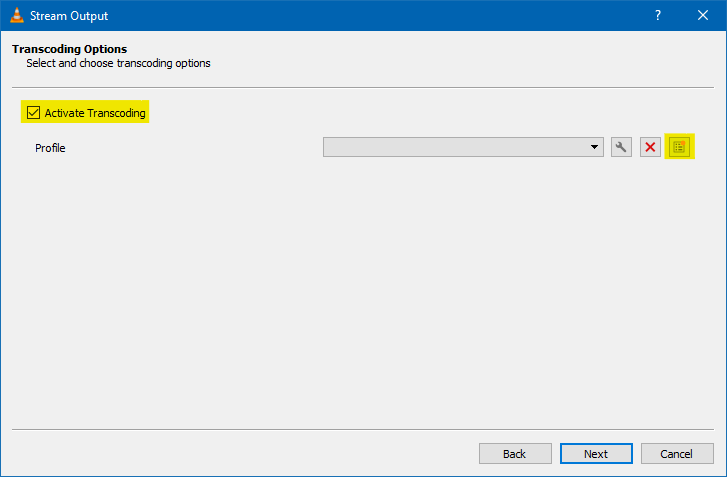Click the separator line below the subtitle

(x=363, y=88)
